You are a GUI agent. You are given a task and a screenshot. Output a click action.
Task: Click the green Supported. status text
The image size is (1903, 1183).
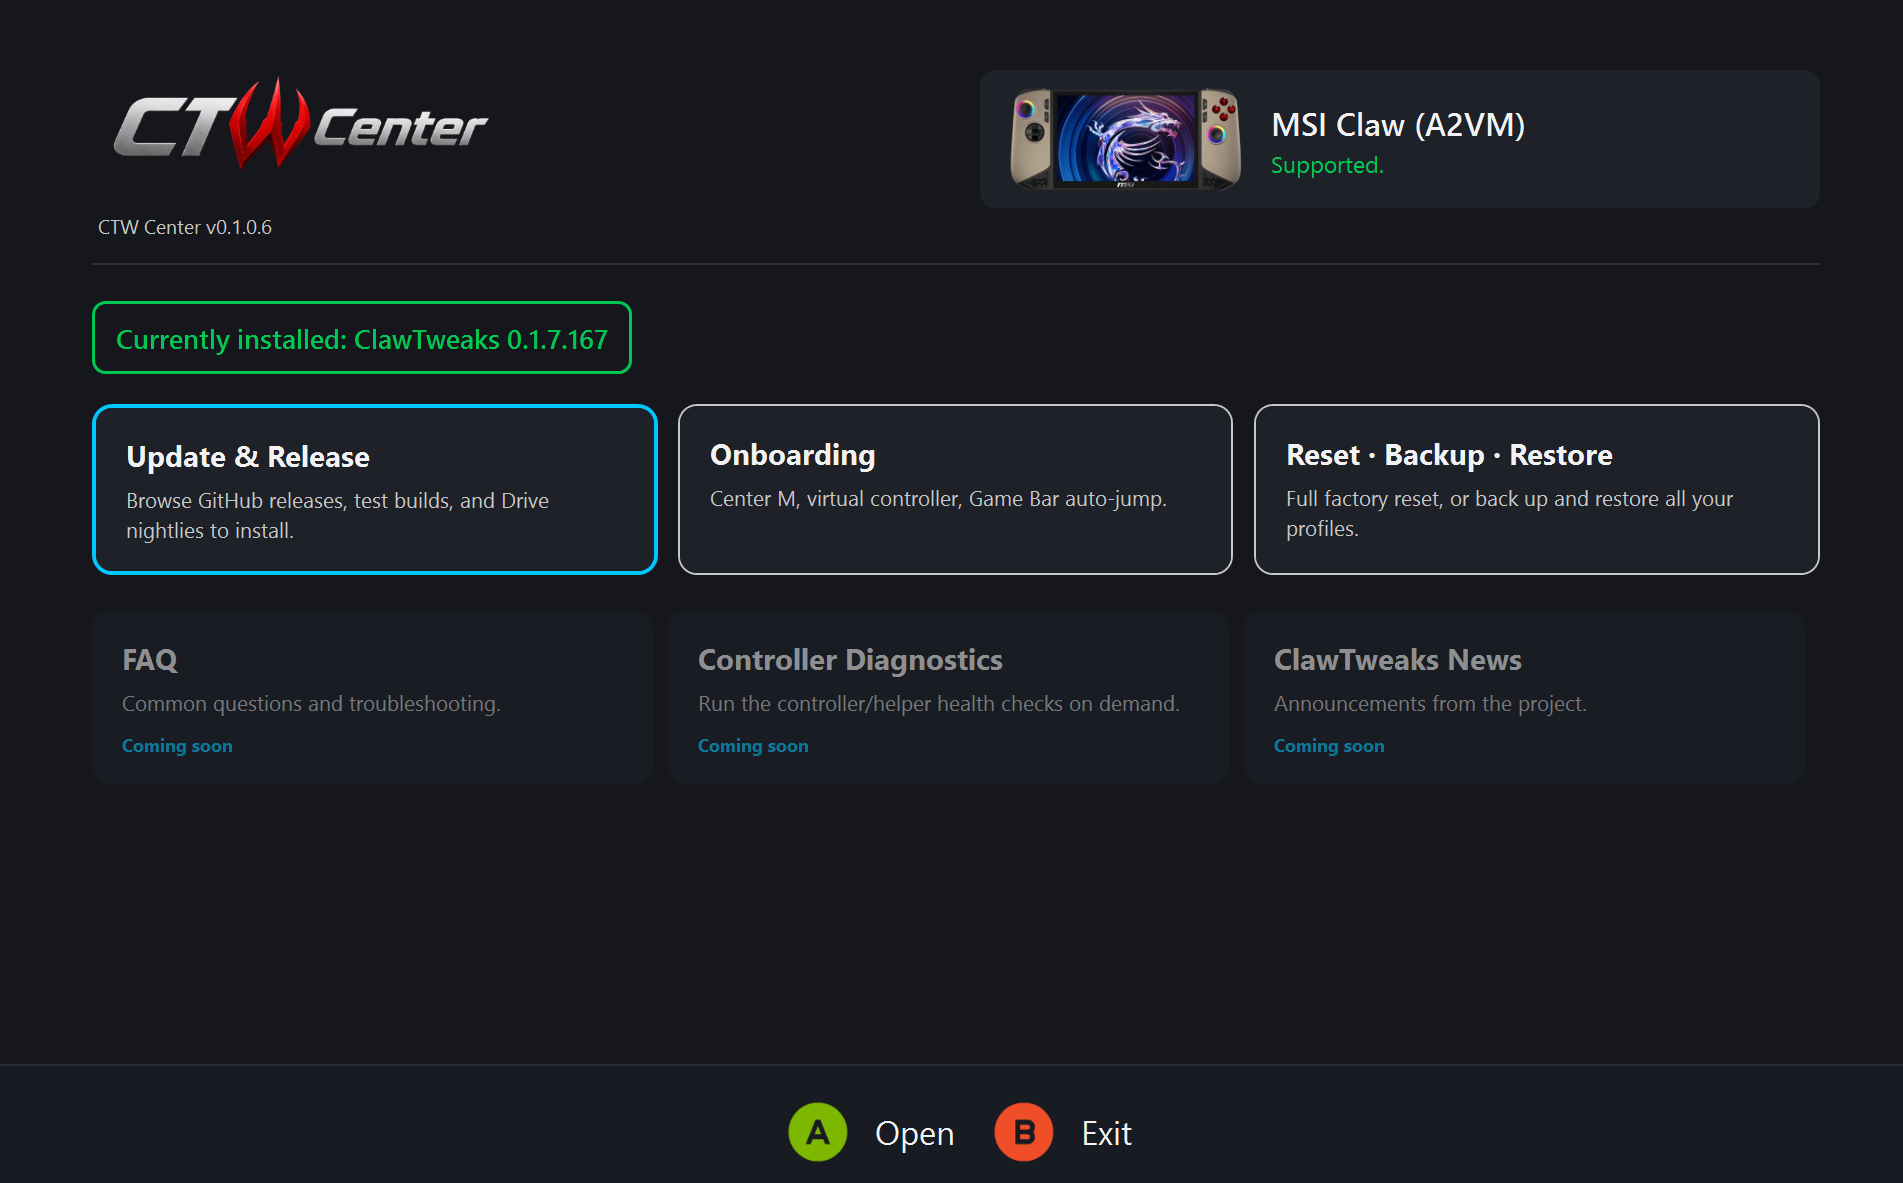1327,165
